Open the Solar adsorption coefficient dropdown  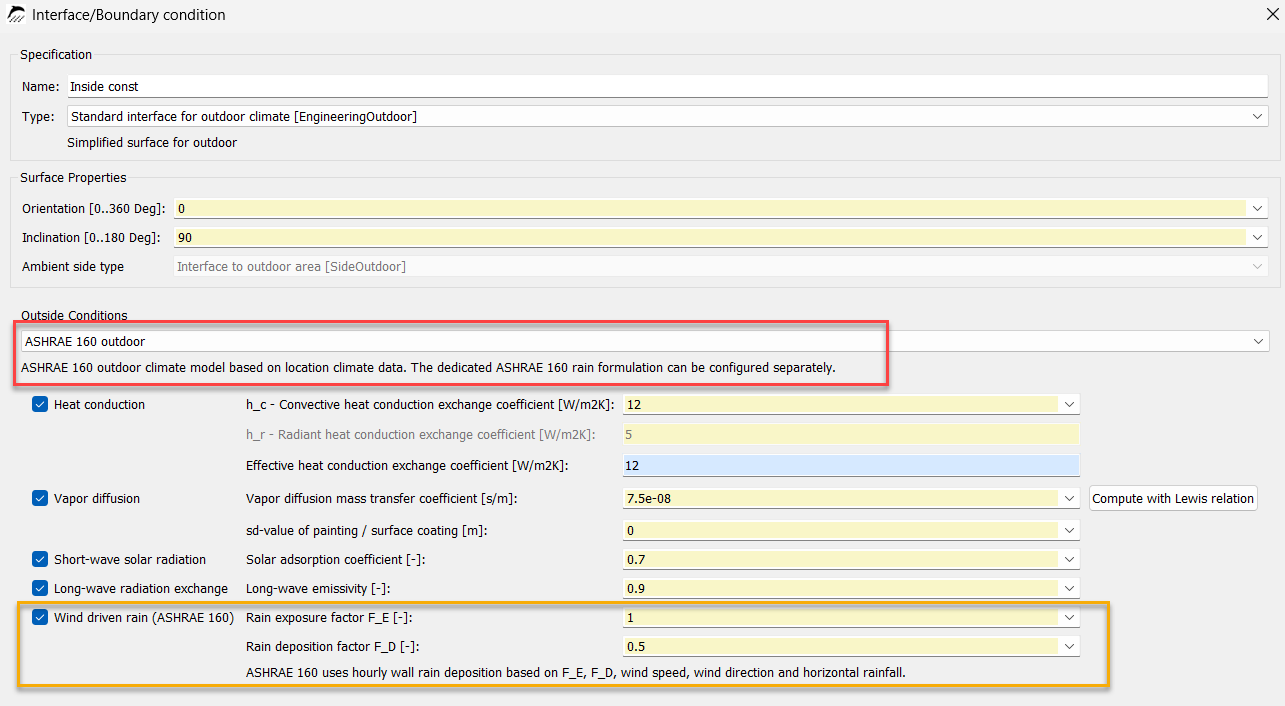click(1070, 560)
